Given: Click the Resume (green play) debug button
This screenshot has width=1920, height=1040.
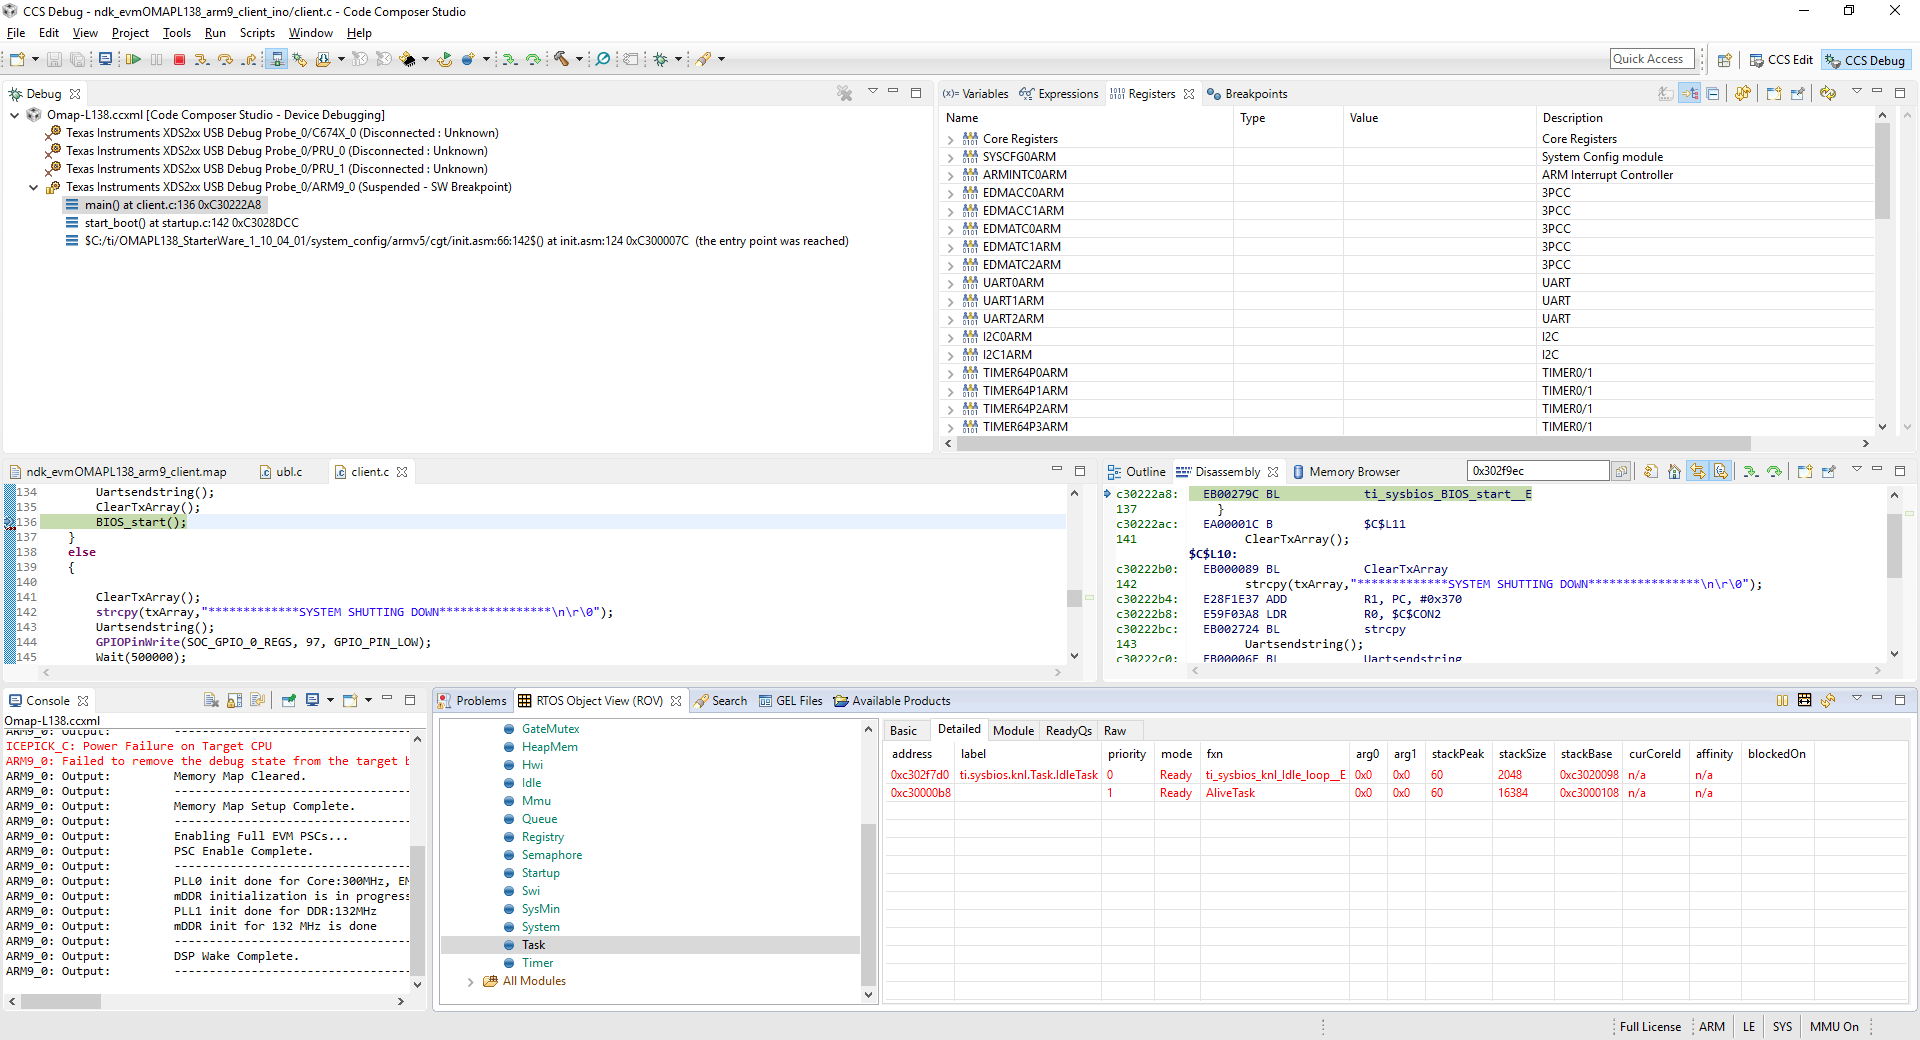Looking at the screenshot, I should (133, 60).
